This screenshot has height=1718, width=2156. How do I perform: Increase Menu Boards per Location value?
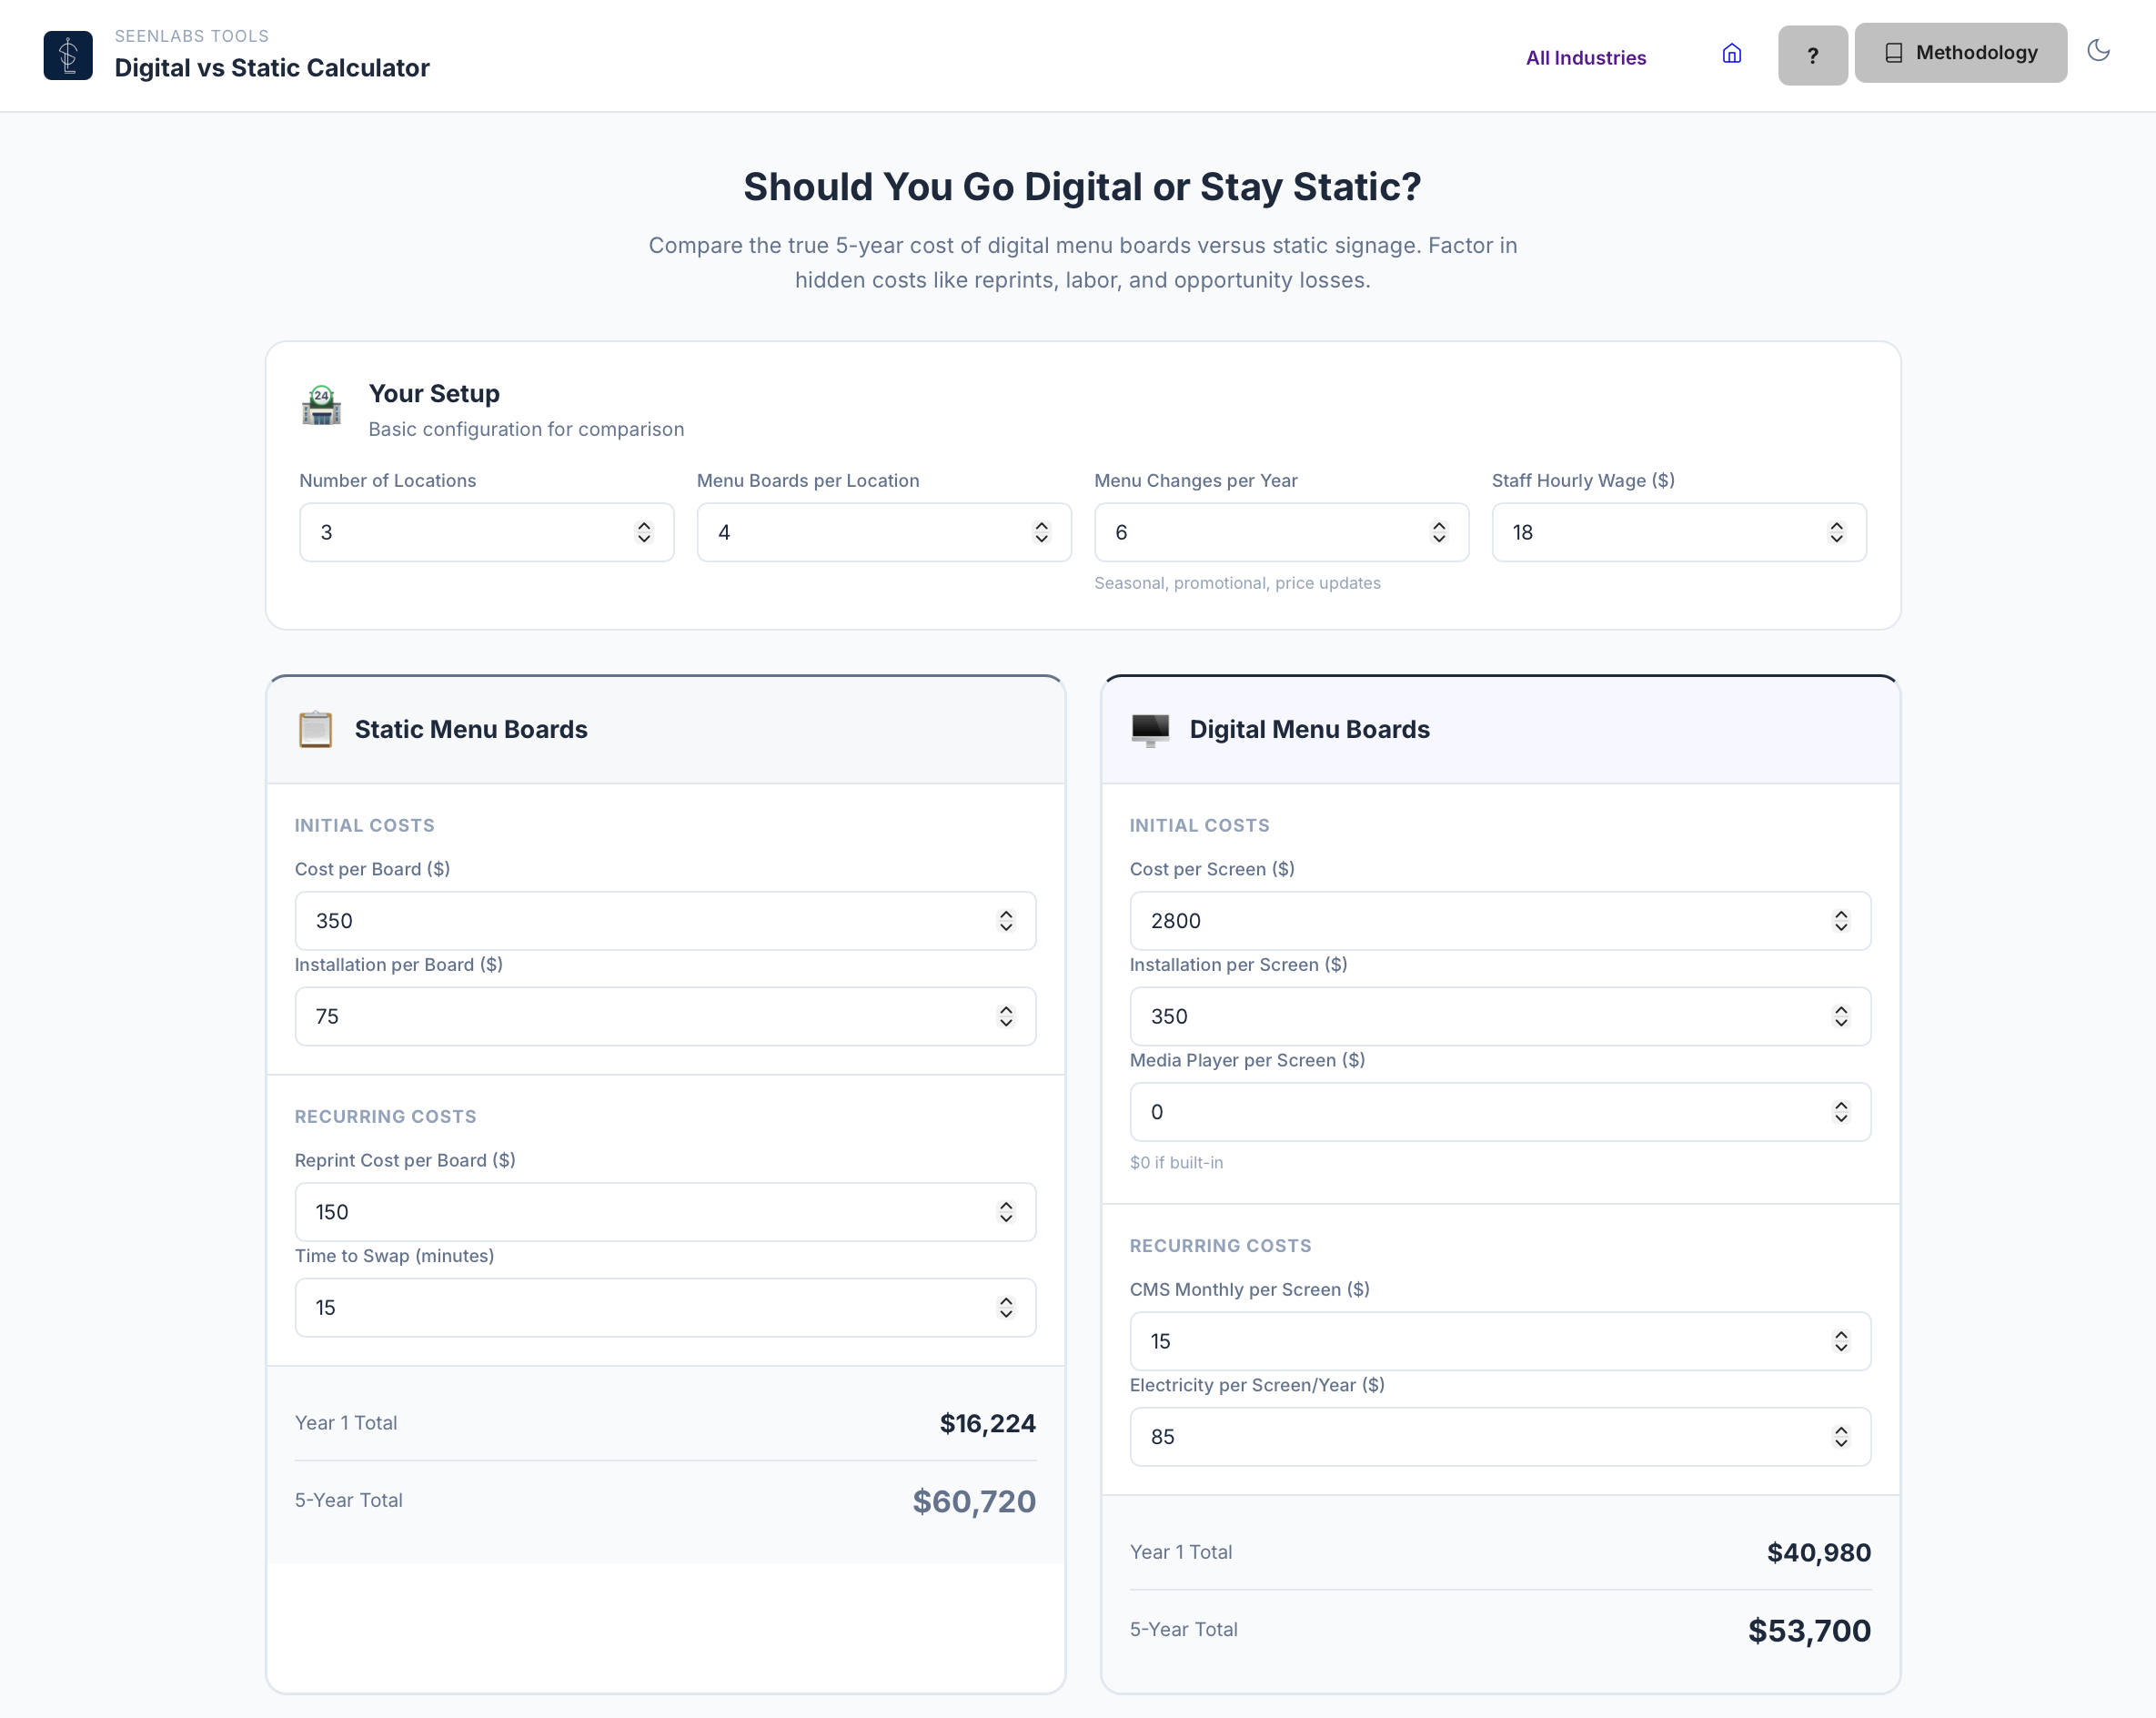[x=1041, y=526]
